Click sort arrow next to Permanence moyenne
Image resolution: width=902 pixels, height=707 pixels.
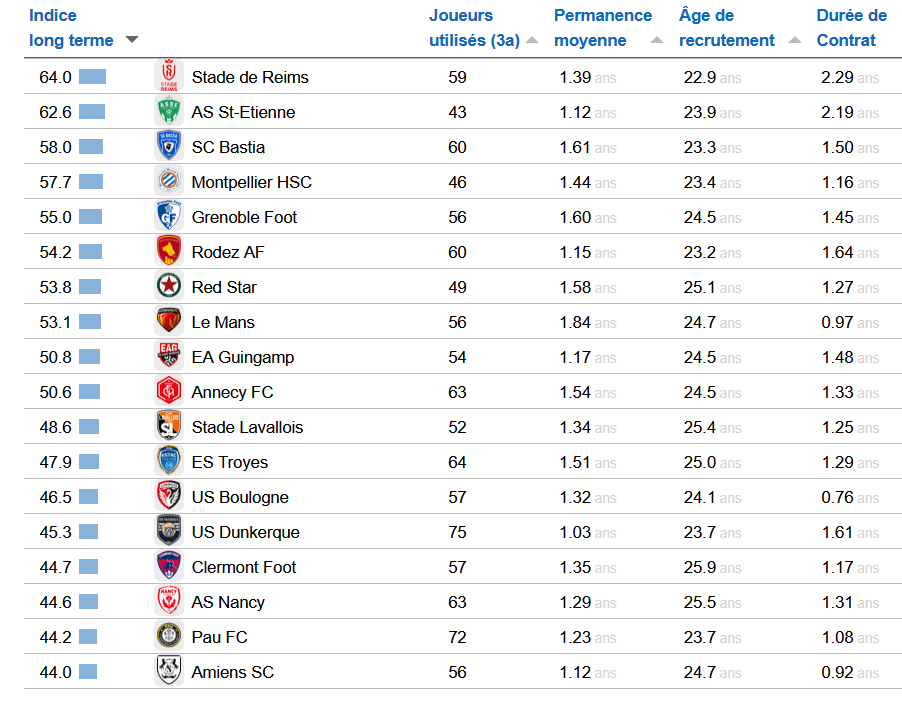click(656, 41)
